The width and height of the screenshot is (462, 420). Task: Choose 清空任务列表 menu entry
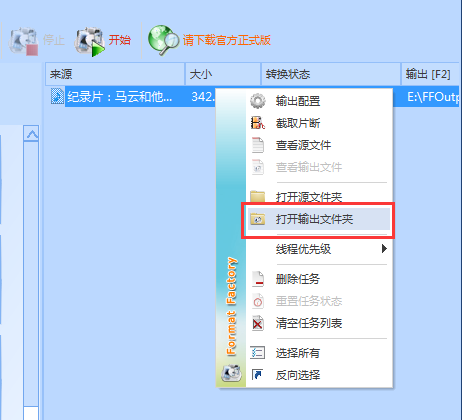[x=319, y=323]
